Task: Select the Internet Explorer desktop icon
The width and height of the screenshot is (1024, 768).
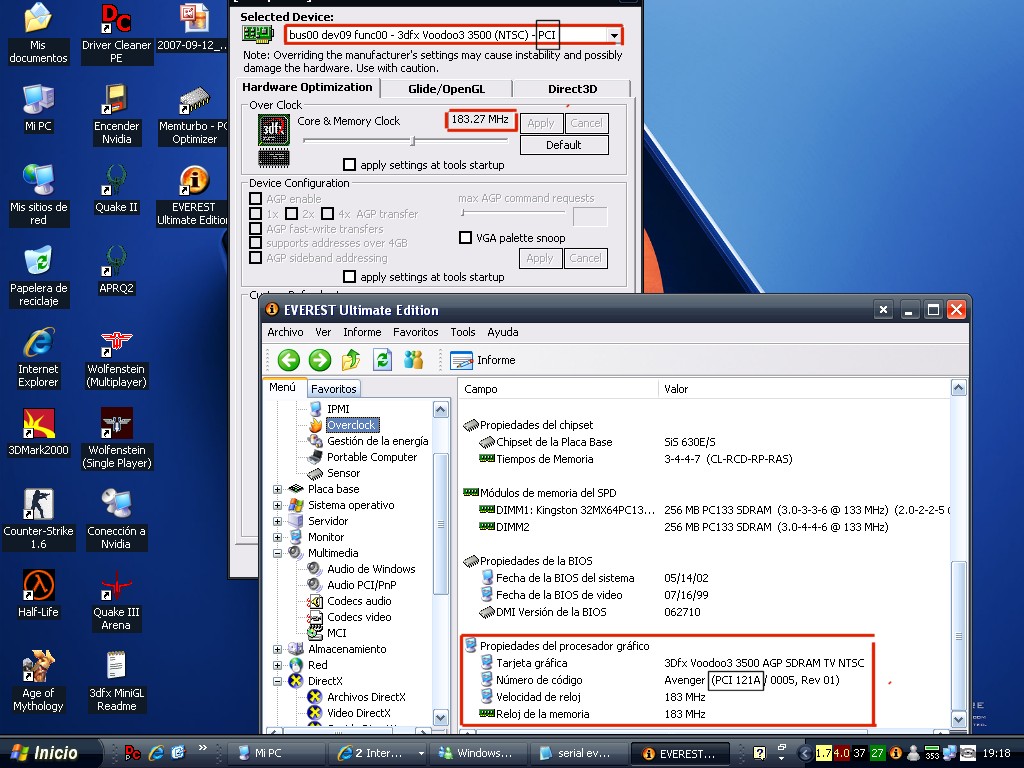Action: (x=38, y=357)
